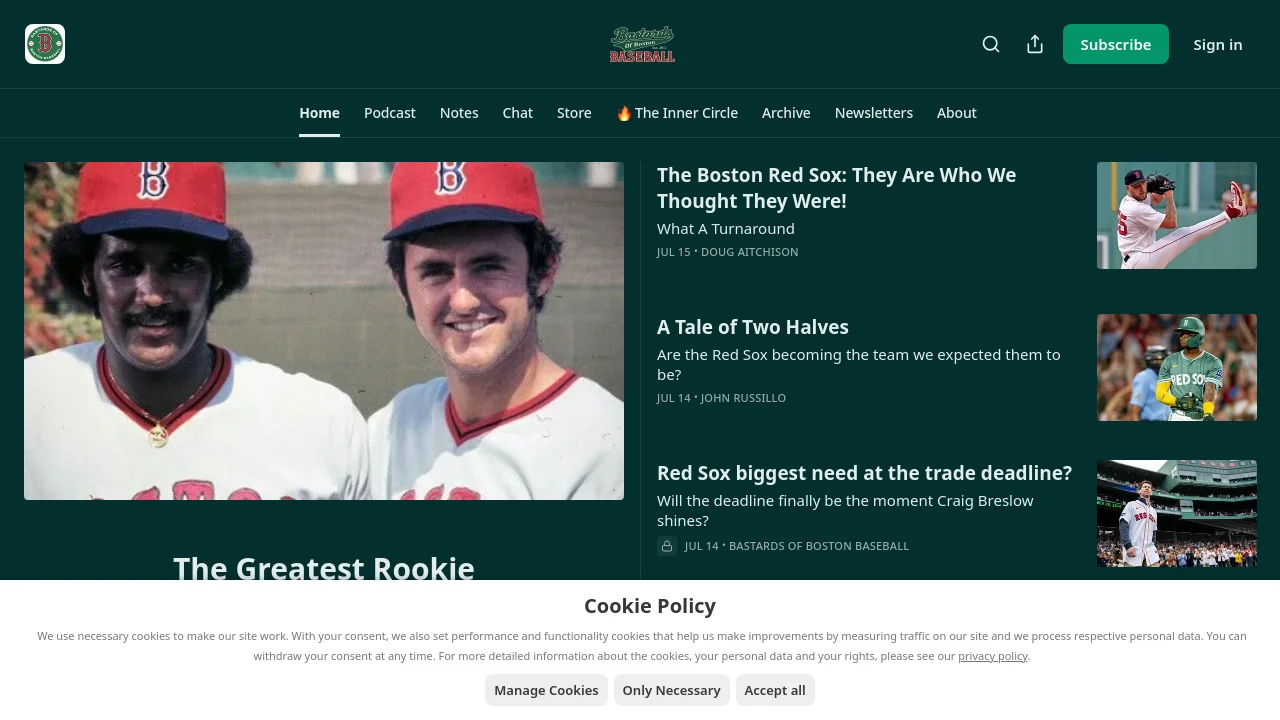
Task: Open the privacy policy link
Action: click(993, 656)
